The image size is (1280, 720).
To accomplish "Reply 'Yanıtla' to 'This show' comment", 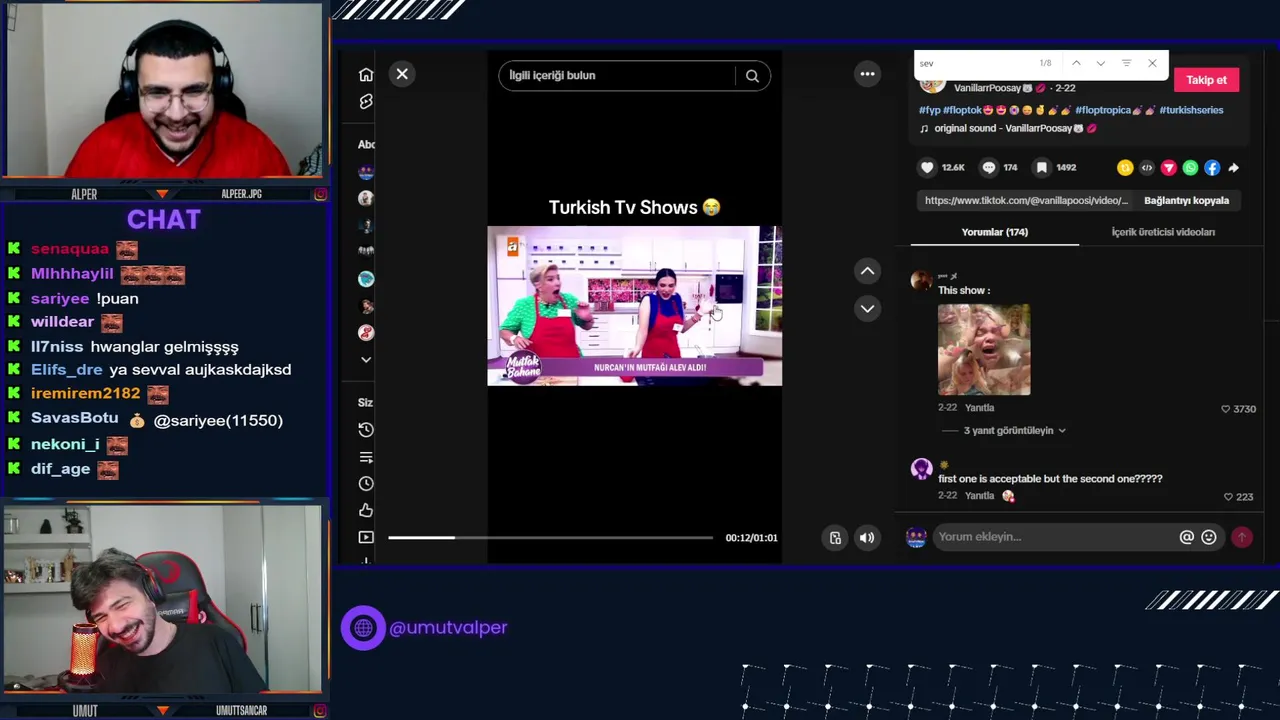I will pos(979,408).
